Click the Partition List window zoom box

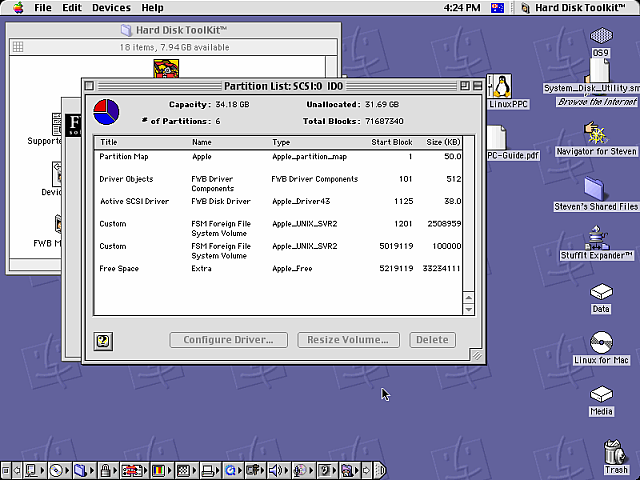[464, 86]
